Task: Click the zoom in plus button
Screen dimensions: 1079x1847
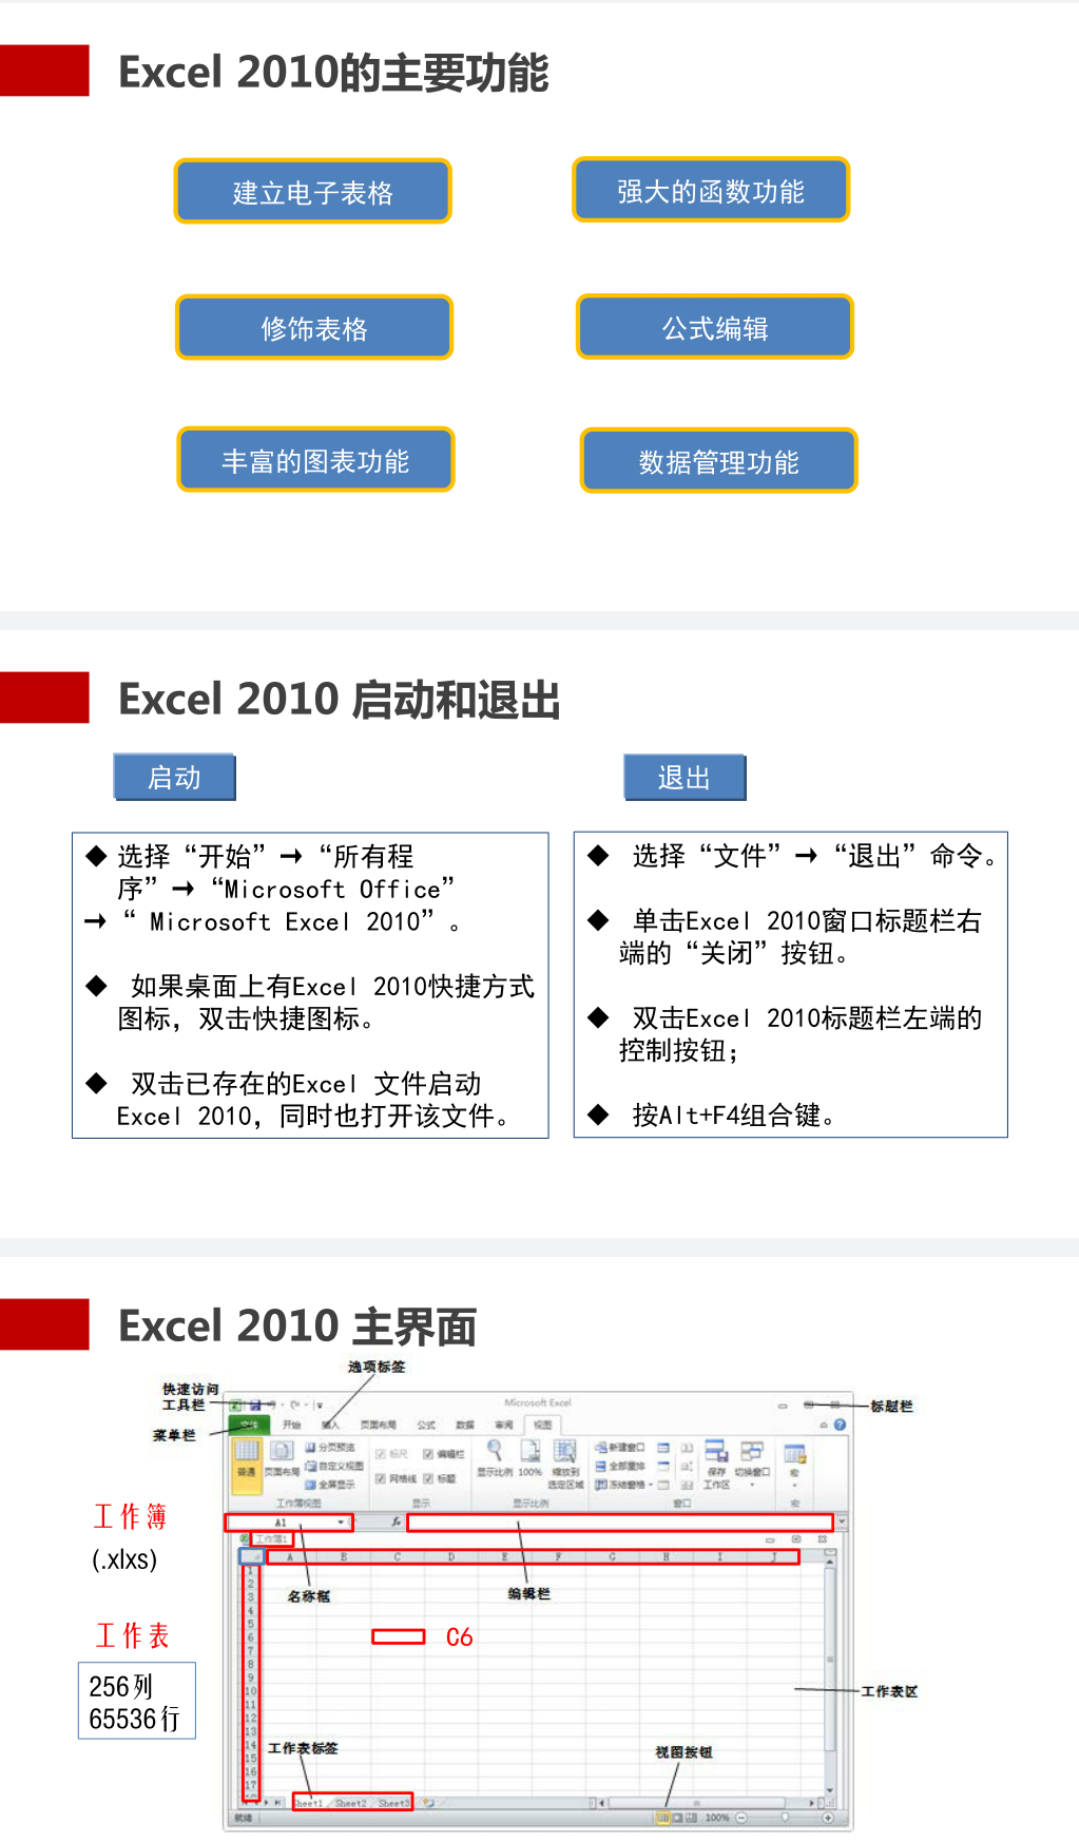Action: 828,1817
